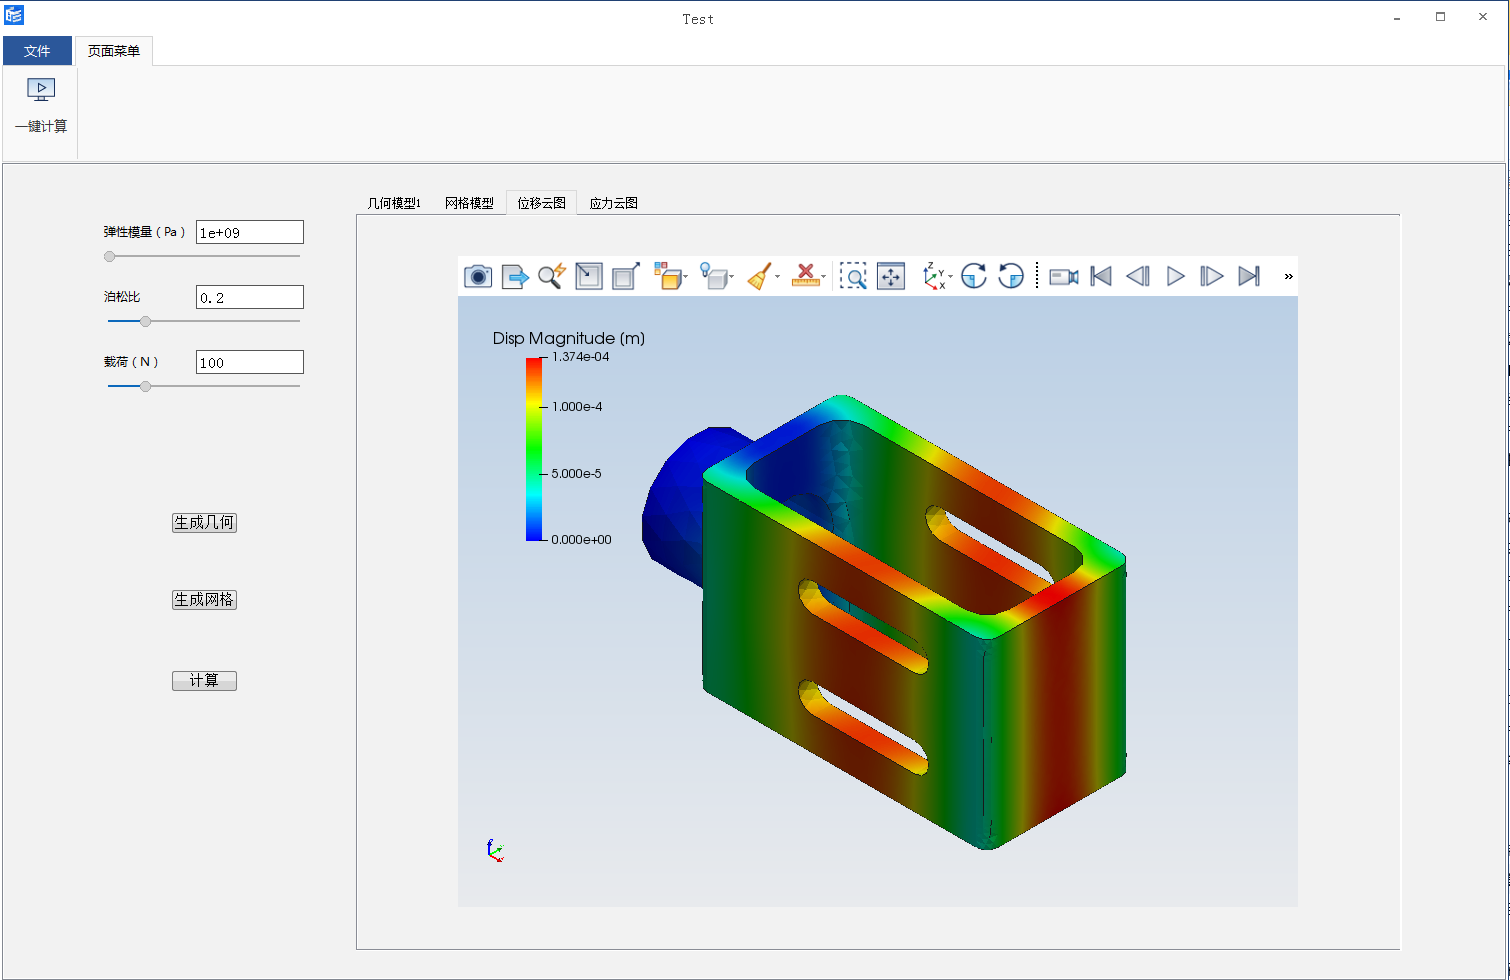Click the Disp Magnitude (m) legend title
Viewport: 1510px width, 980px height.
coord(569,338)
